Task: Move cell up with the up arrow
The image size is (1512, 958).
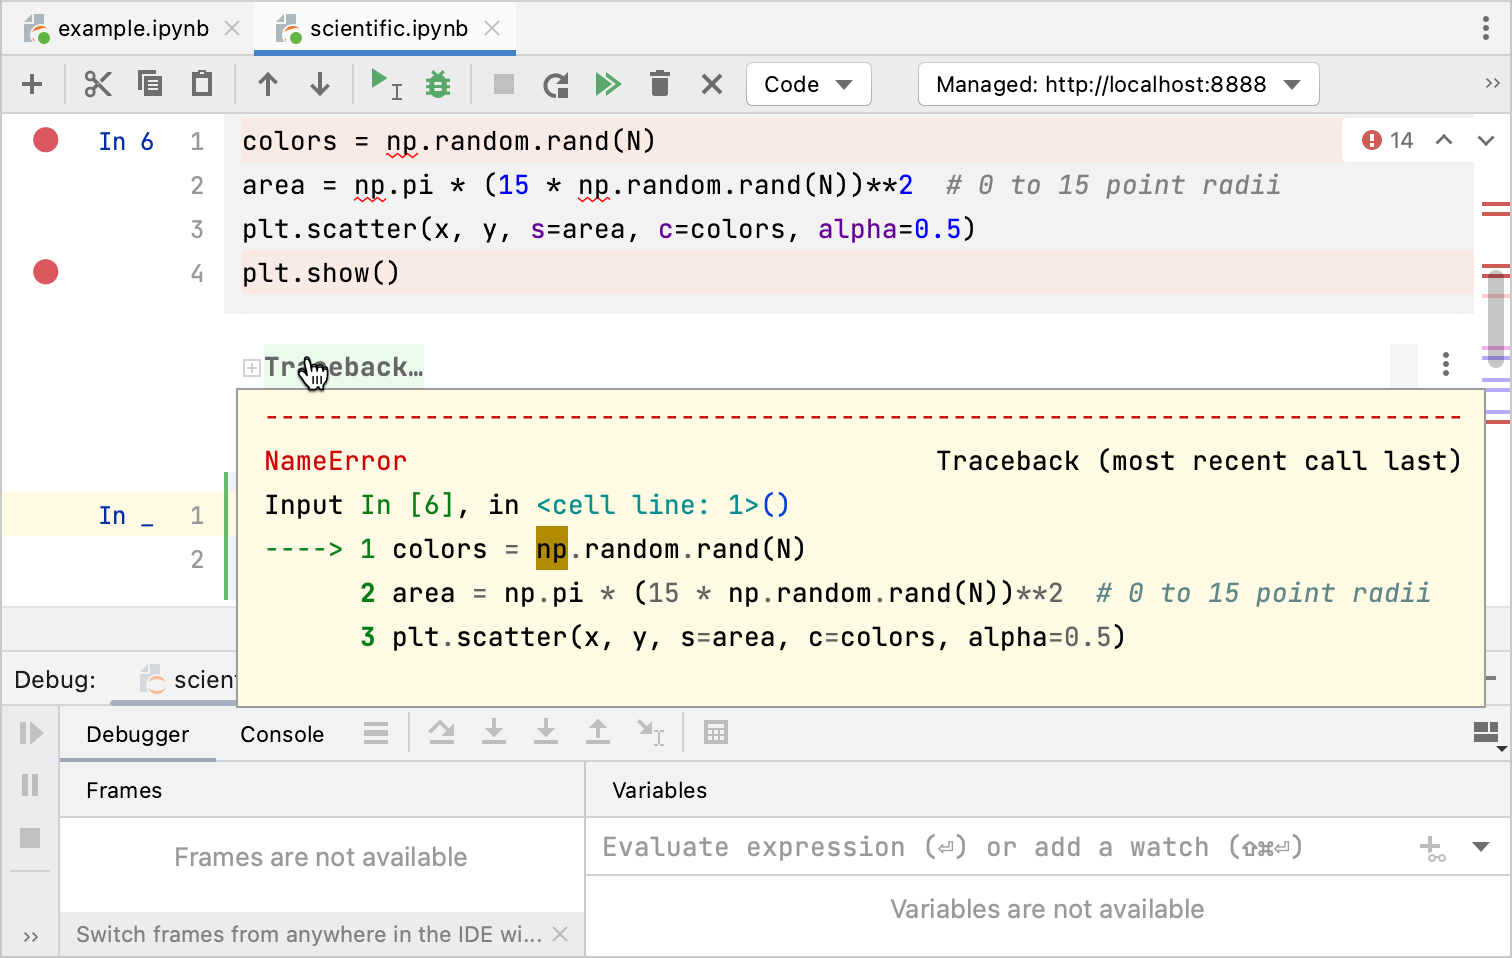Action: click(x=268, y=84)
